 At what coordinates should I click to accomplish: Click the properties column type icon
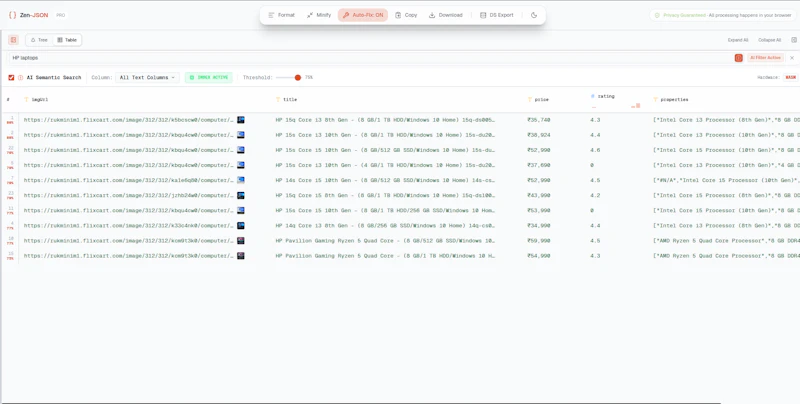click(x=656, y=99)
